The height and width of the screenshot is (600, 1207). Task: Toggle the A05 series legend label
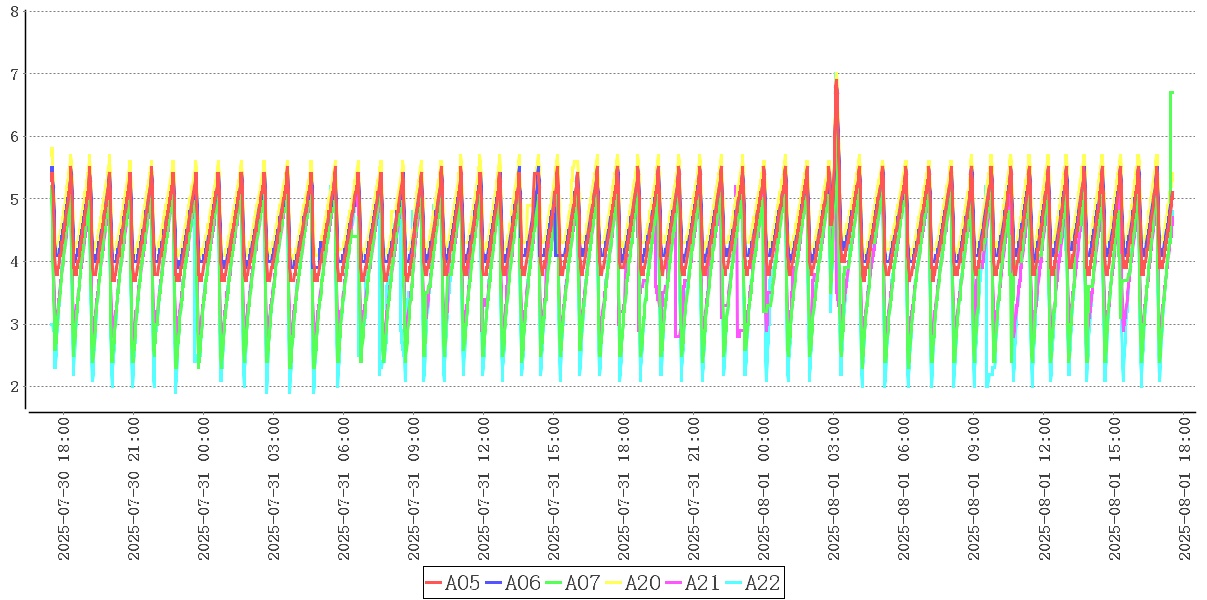462,583
